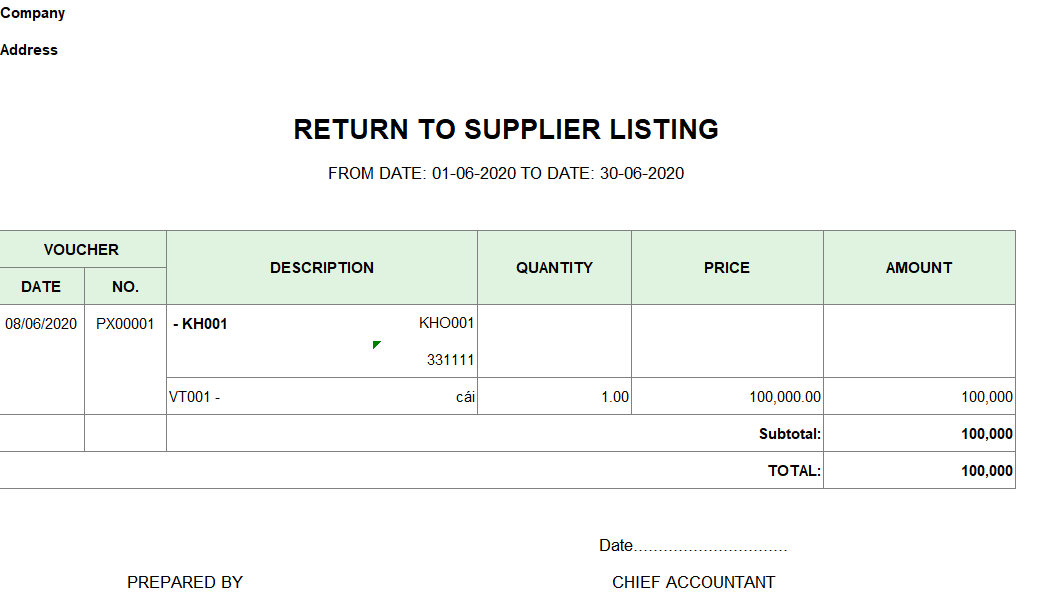Select the KHO001 warehouse code
Image resolution: width=1038 pixels, height=607 pixels.
(x=446, y=323)
